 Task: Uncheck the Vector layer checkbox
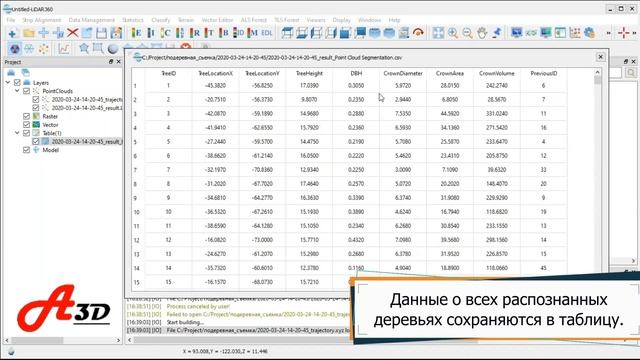[x=27, y=124]
